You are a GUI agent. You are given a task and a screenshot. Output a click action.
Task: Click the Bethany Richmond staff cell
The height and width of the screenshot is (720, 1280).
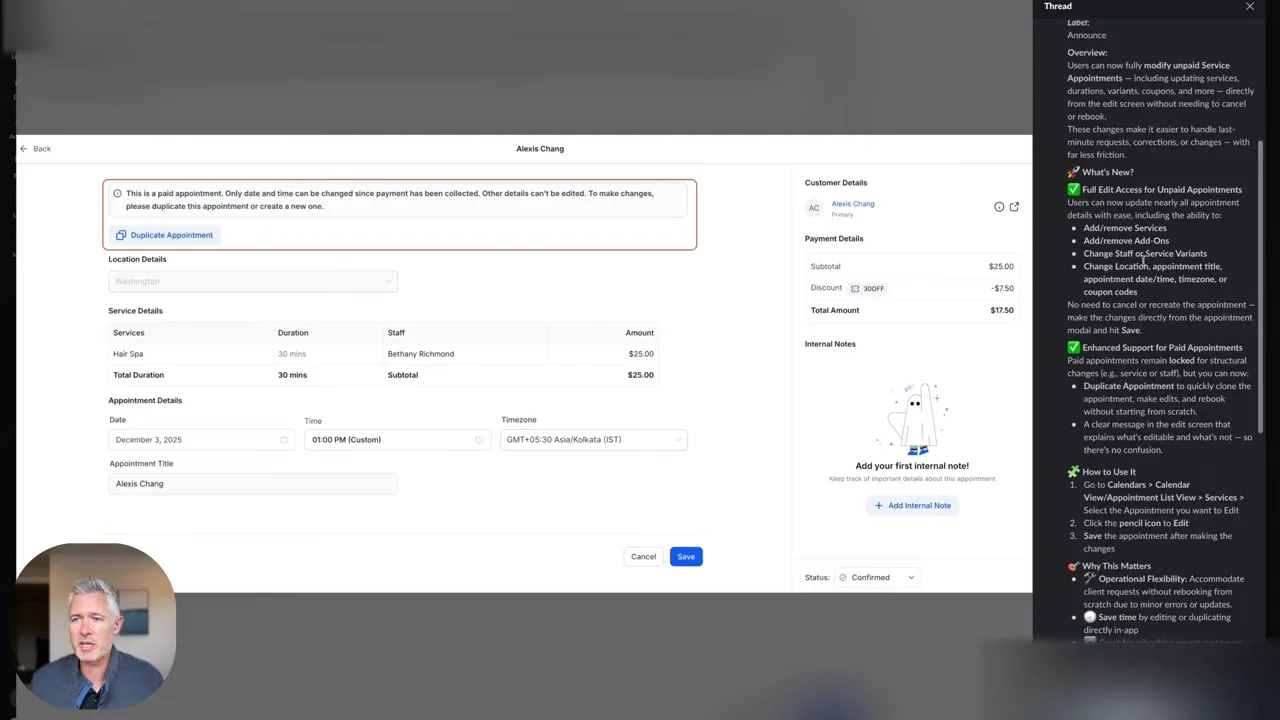tap(421, 354)
